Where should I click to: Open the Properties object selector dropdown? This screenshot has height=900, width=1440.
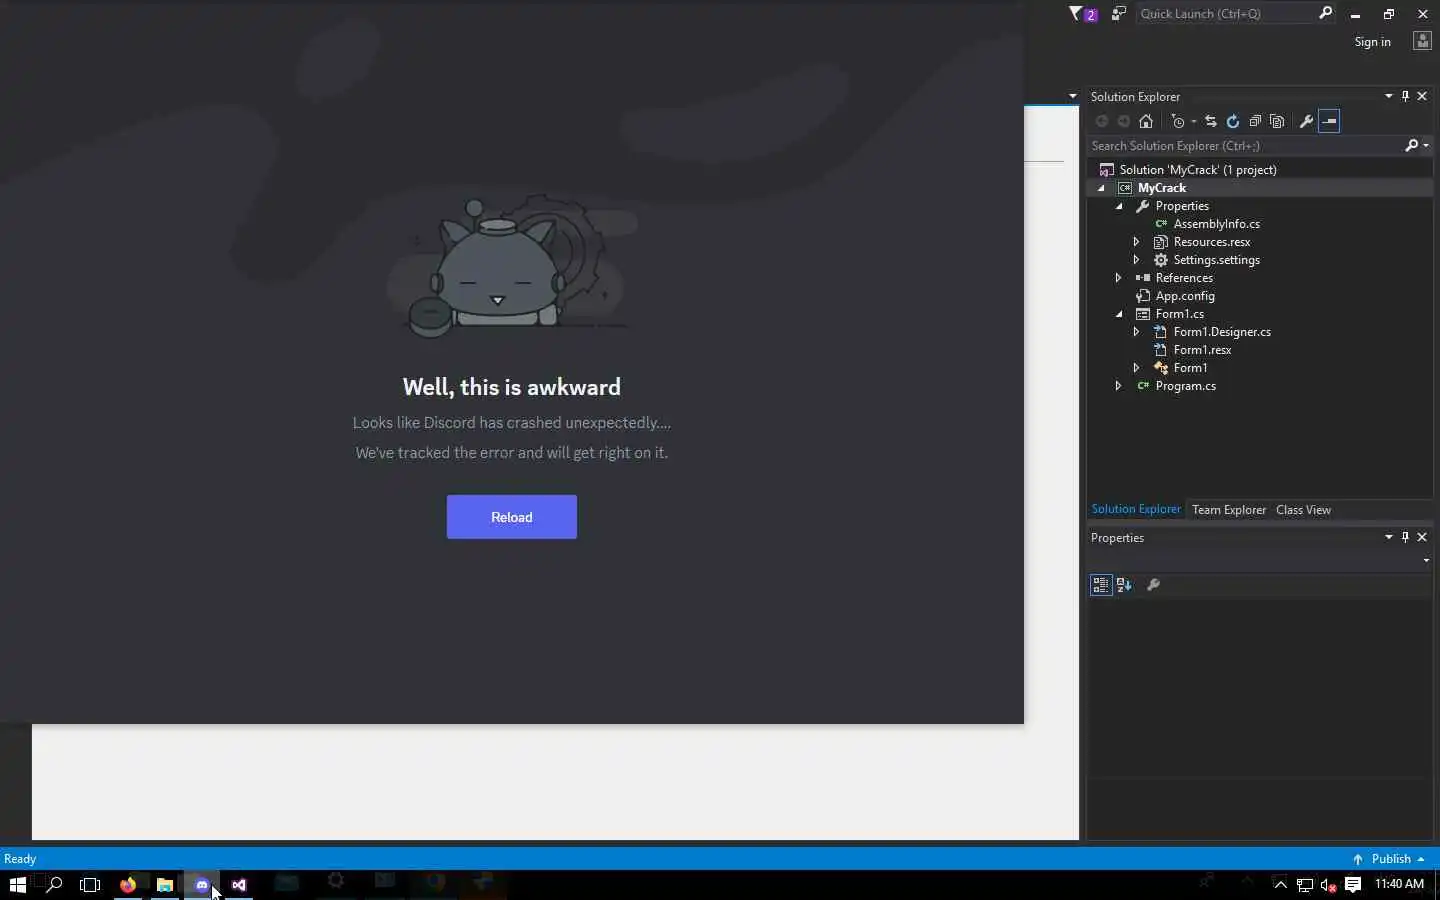1426,561
